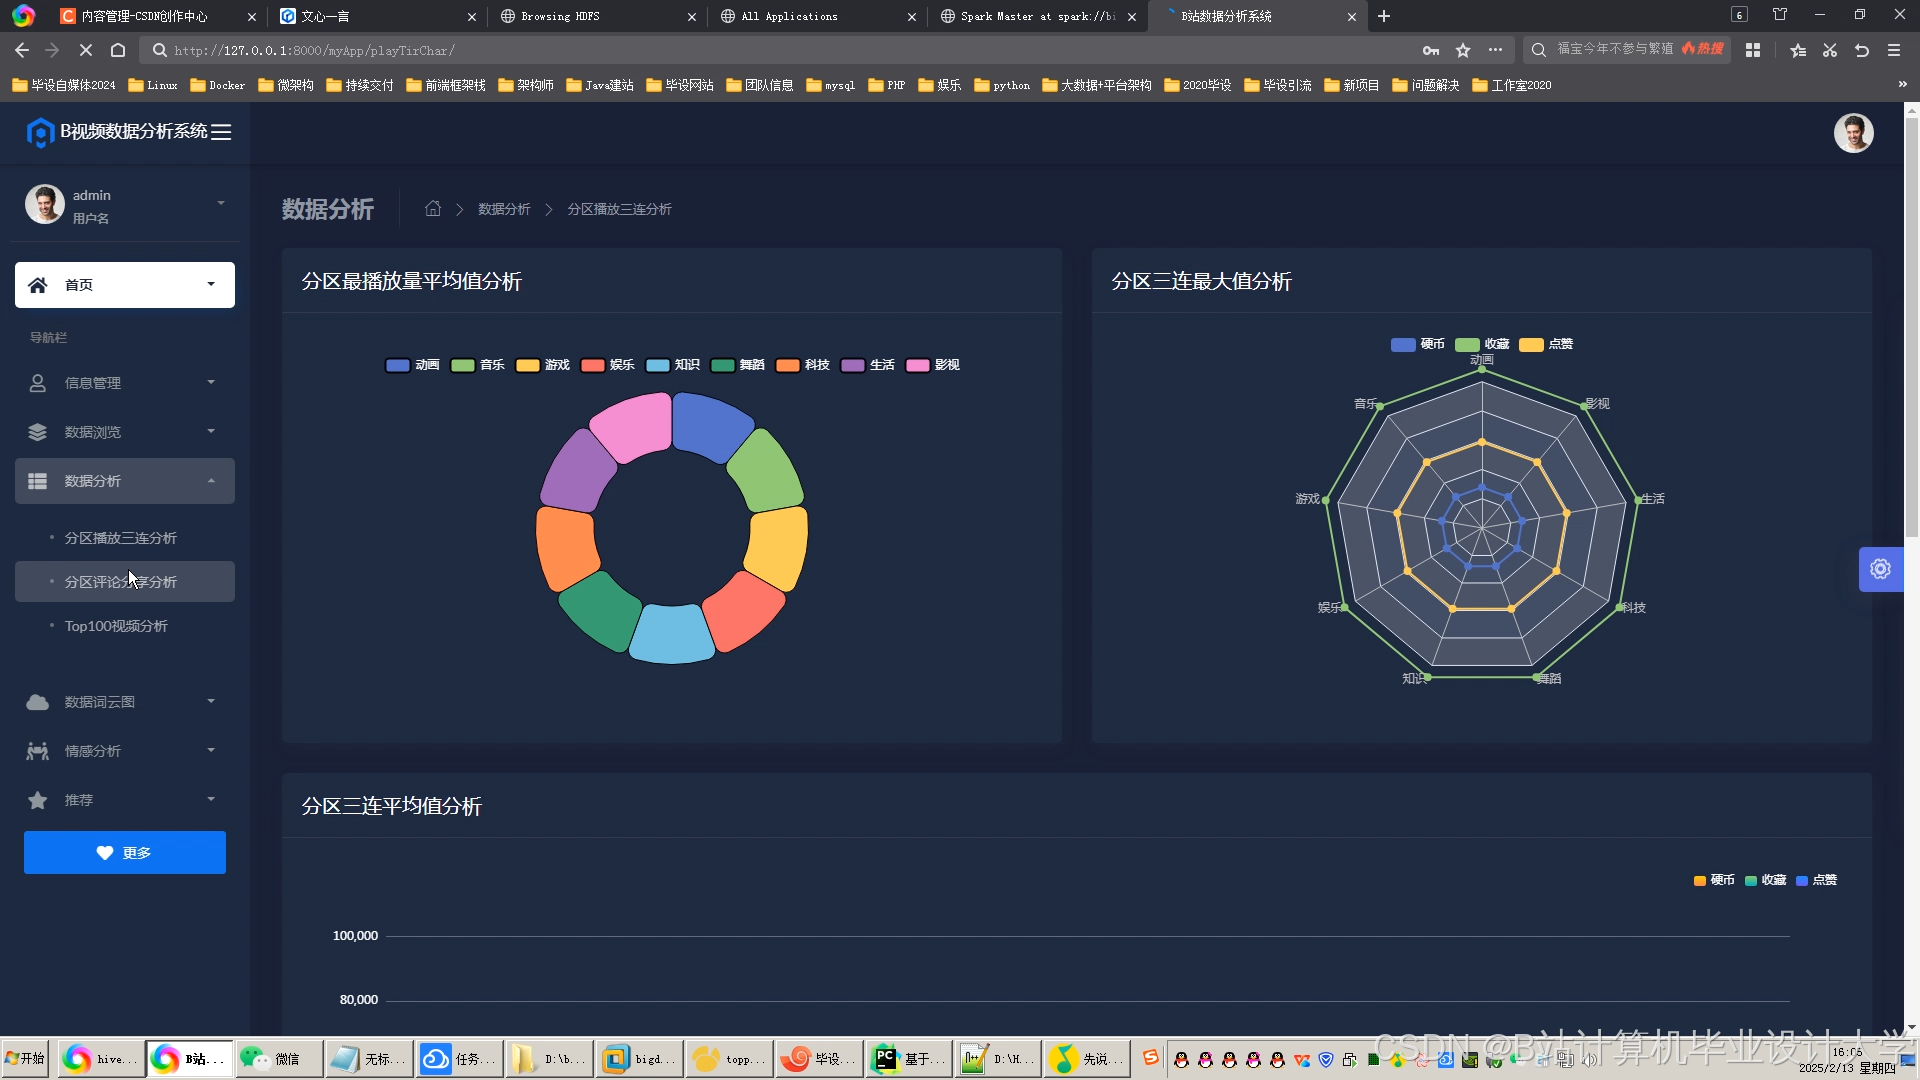The image size is (1920, 1080).
Task: Open the blue settings gear panel
Action: [x=1880, y=569]
